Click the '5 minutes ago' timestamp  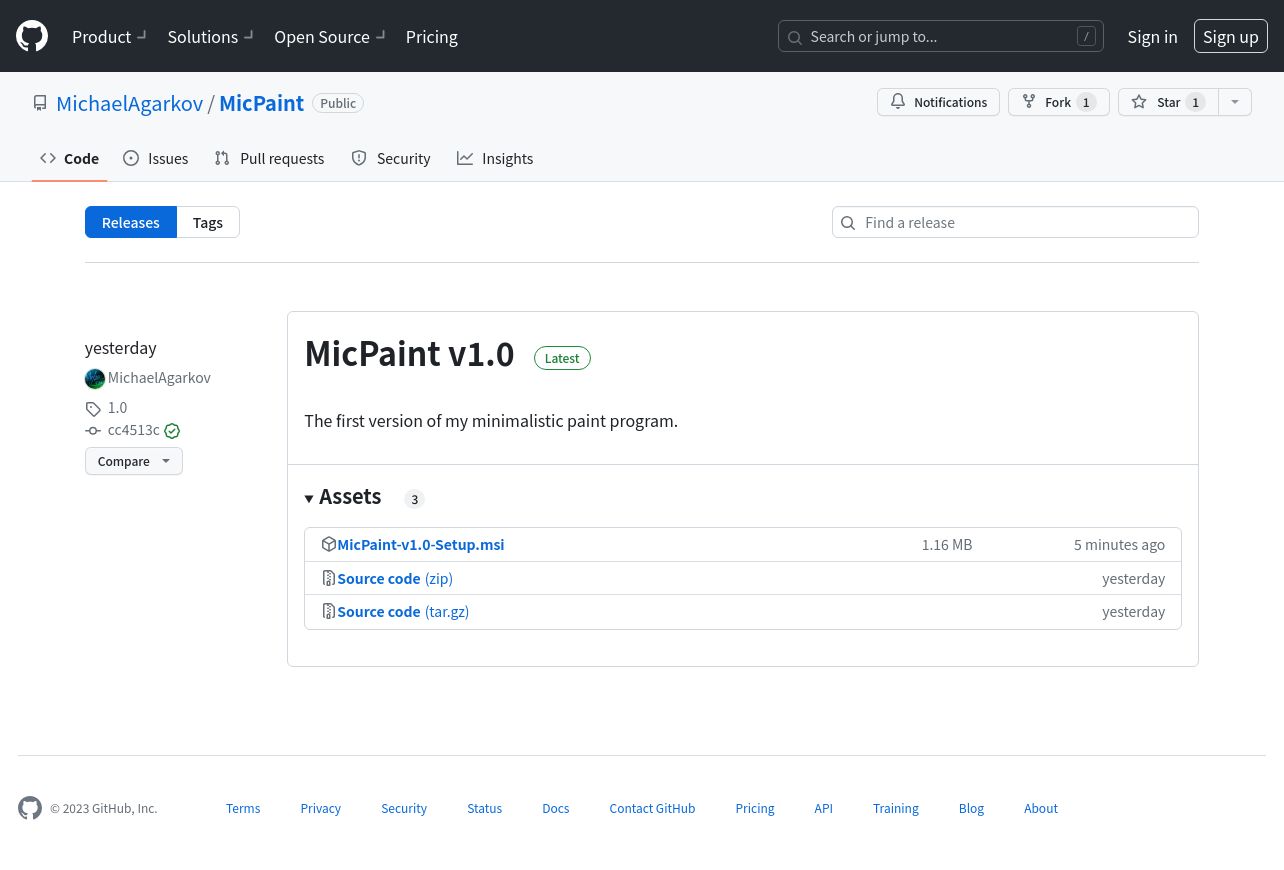[1119, 544]
